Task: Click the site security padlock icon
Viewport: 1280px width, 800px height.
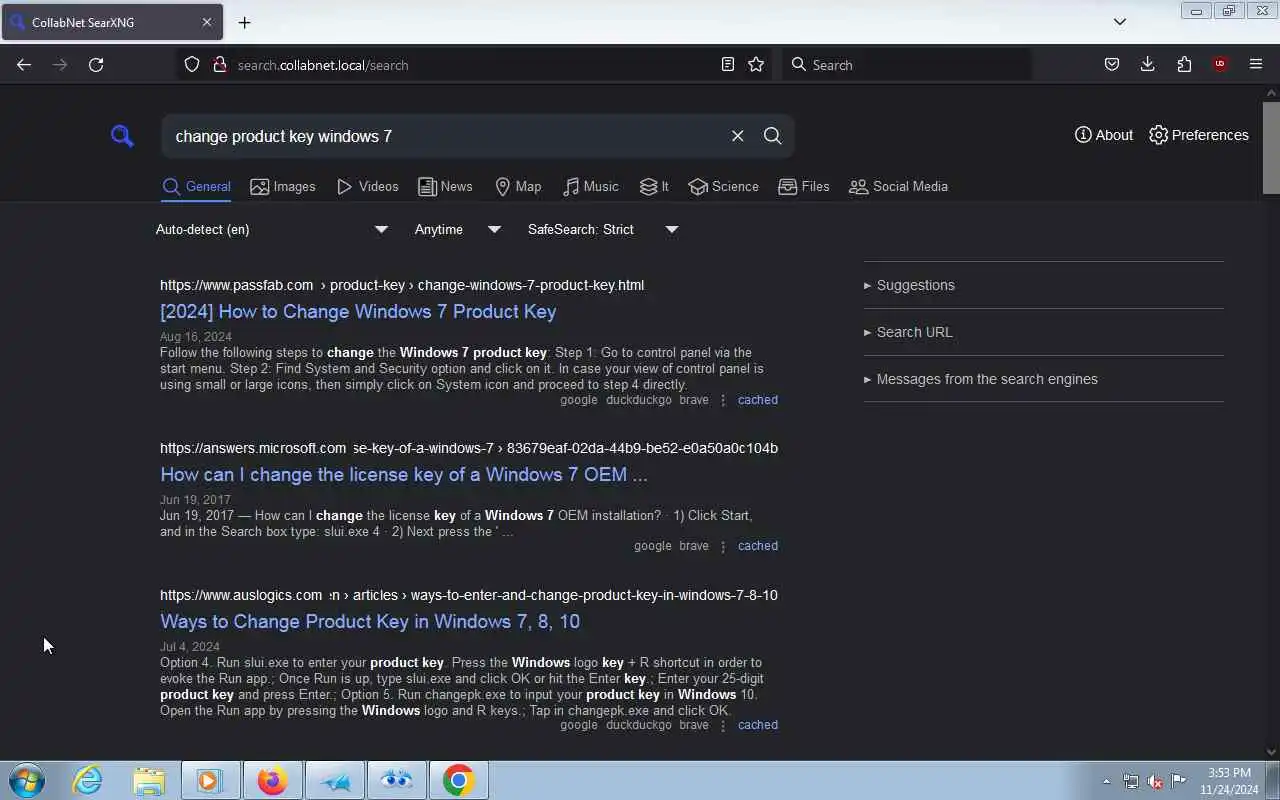Action: point(220,64)
